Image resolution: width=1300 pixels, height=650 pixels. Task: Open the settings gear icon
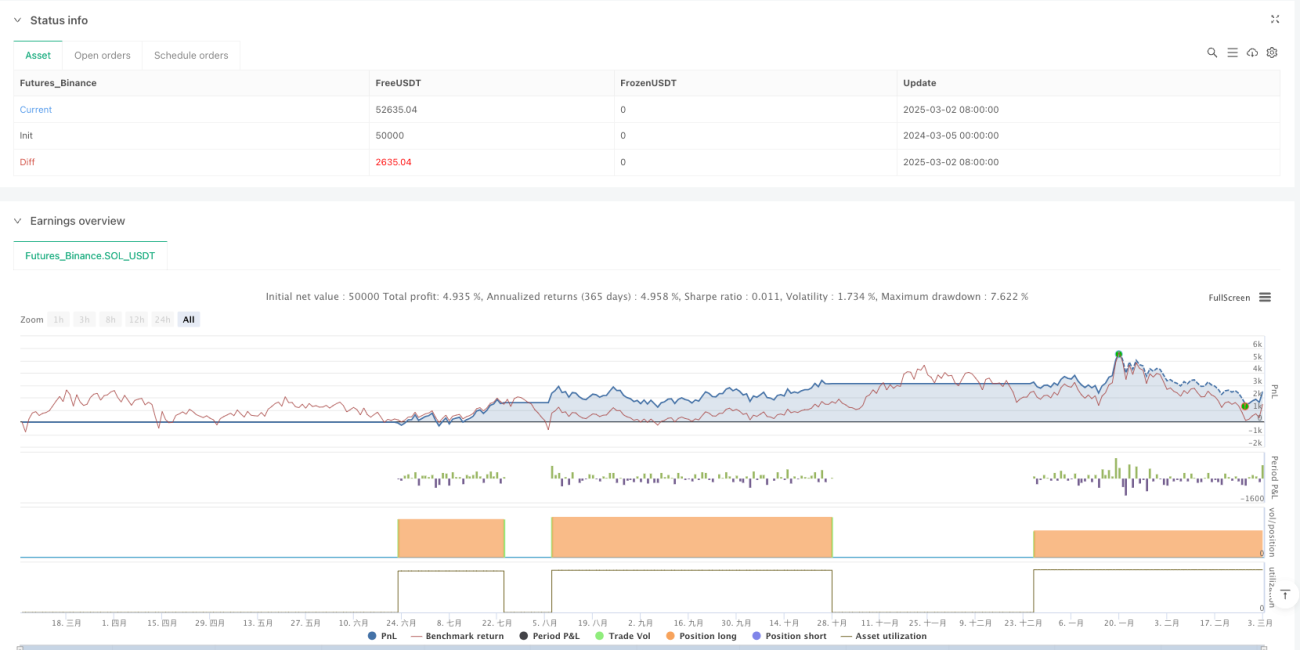coord(1272,53)
